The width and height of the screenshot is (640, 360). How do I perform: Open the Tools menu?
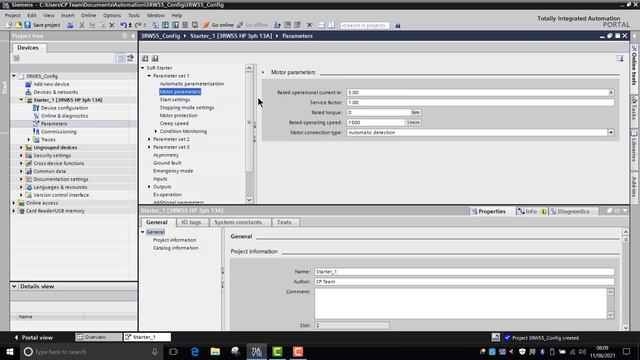(134, 15)
